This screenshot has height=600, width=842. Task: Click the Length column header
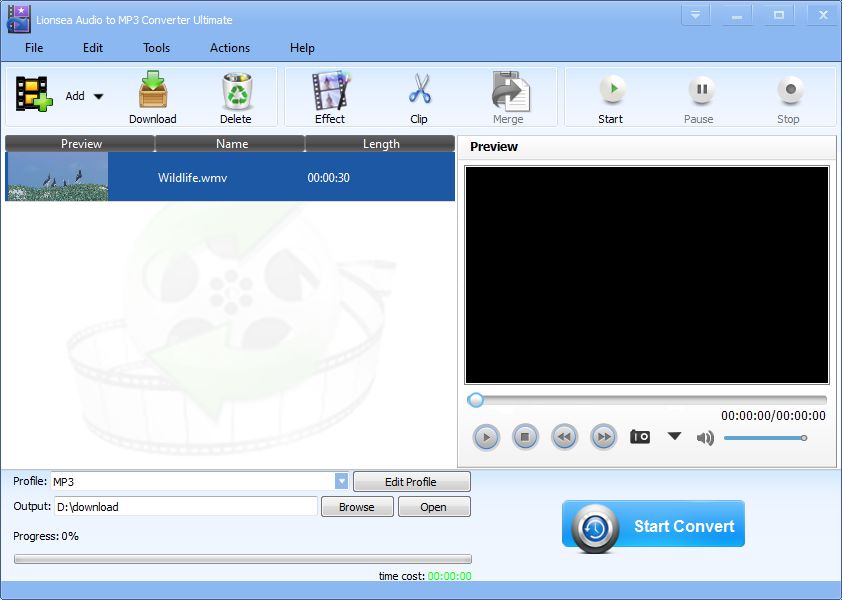click(x=381, y=144)
